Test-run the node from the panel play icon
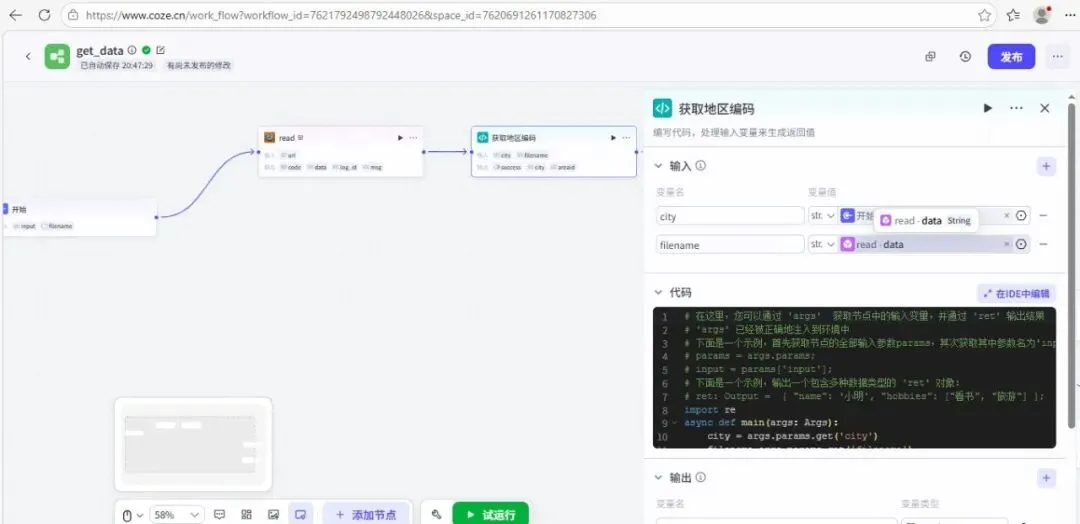Viewport: 1080px width, 524px height. click(988, 108)
